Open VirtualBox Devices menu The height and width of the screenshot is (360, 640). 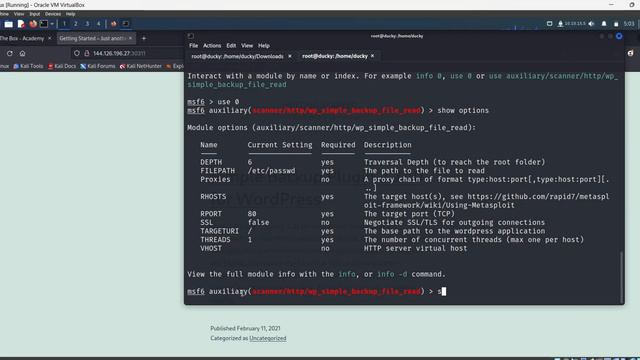(53, 14)
